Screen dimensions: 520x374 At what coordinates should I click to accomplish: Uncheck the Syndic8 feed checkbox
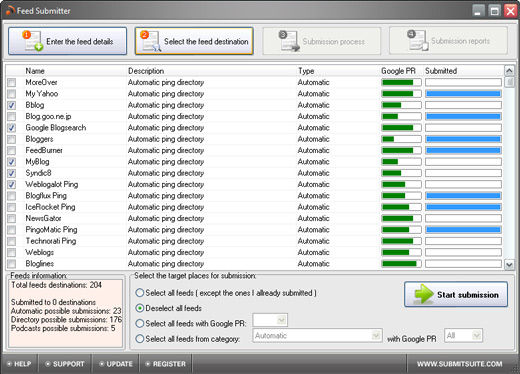pos(12,173)
